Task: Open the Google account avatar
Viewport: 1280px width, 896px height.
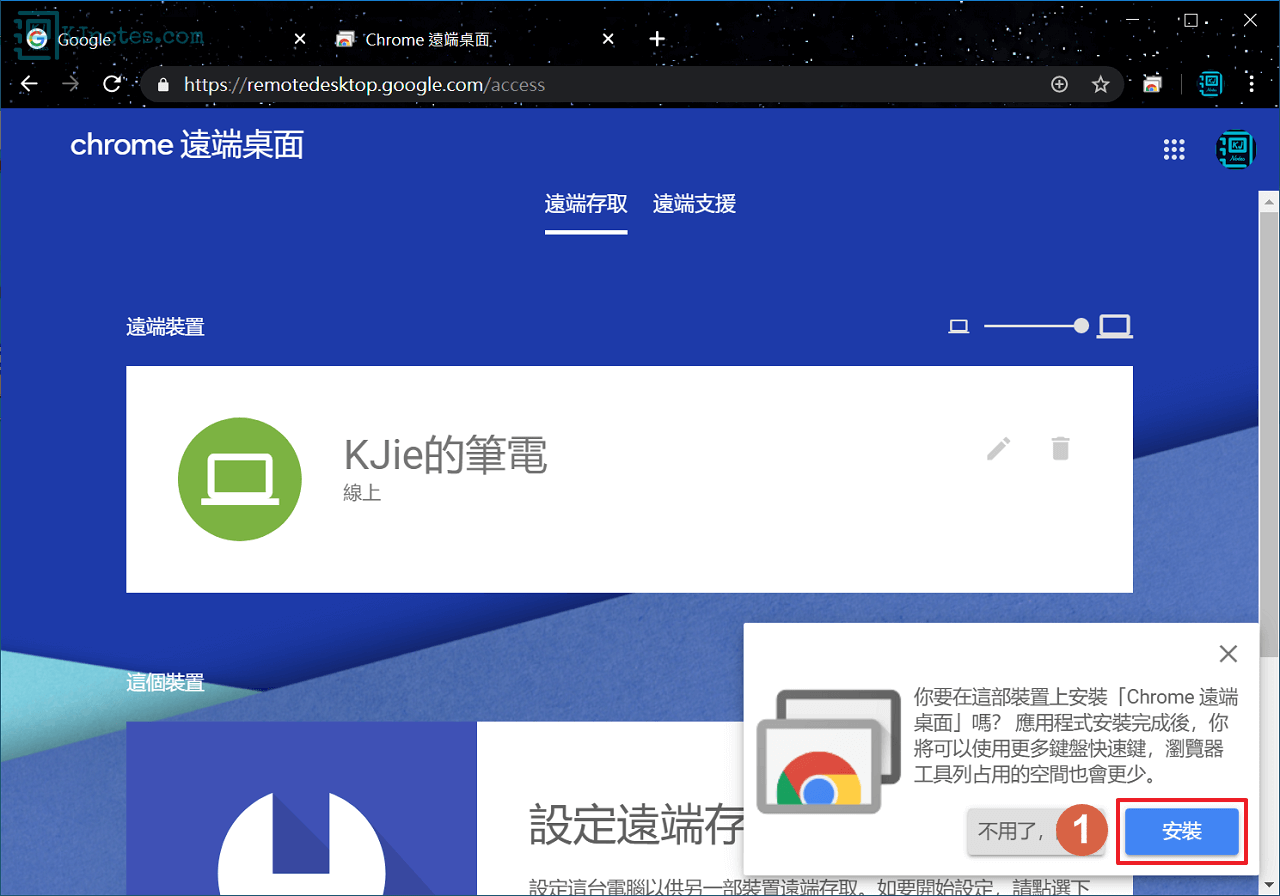Action: pos(1236,149)
